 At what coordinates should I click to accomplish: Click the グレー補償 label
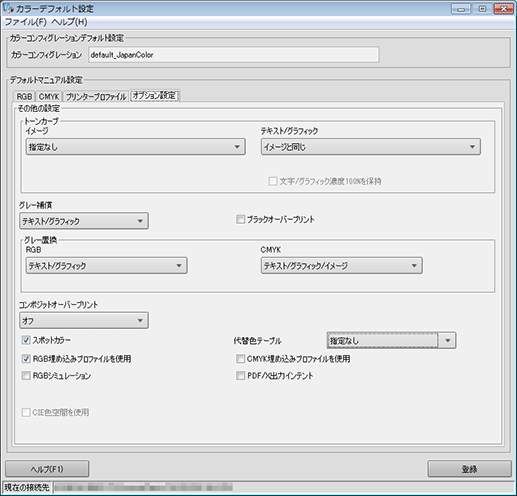point(36,205)
